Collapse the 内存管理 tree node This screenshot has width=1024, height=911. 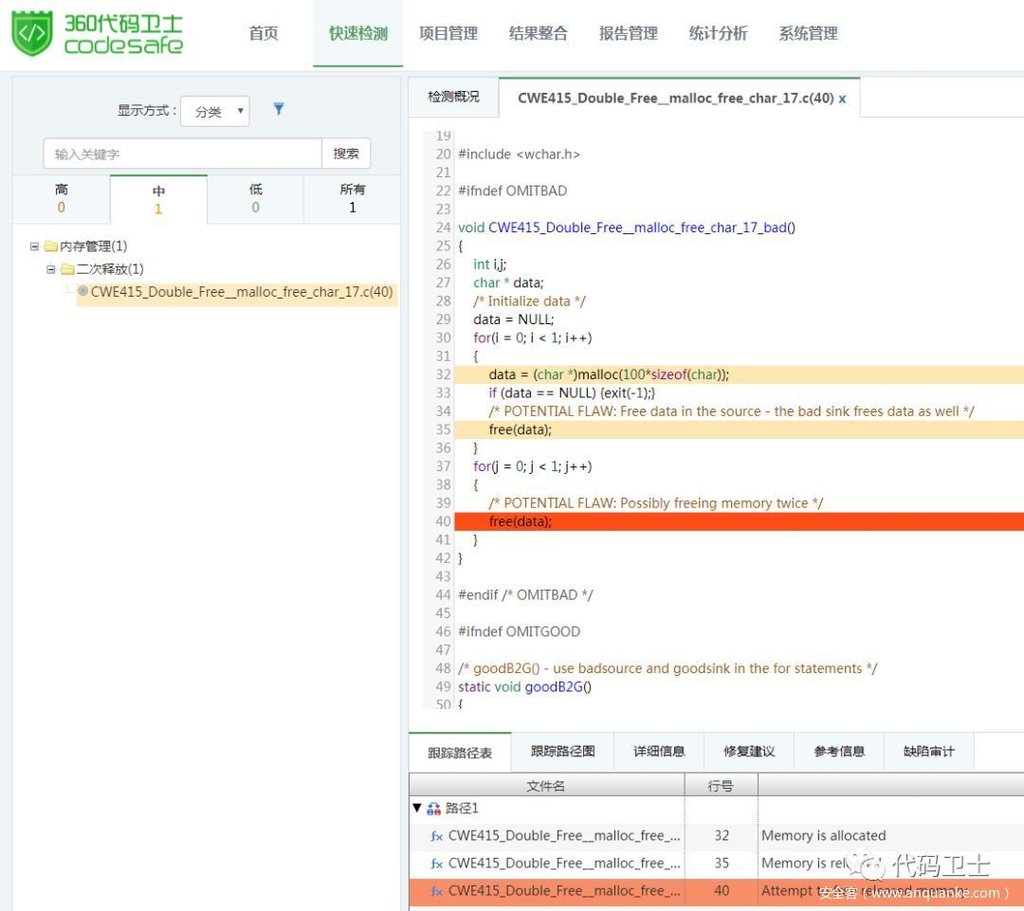click(35, 246)
